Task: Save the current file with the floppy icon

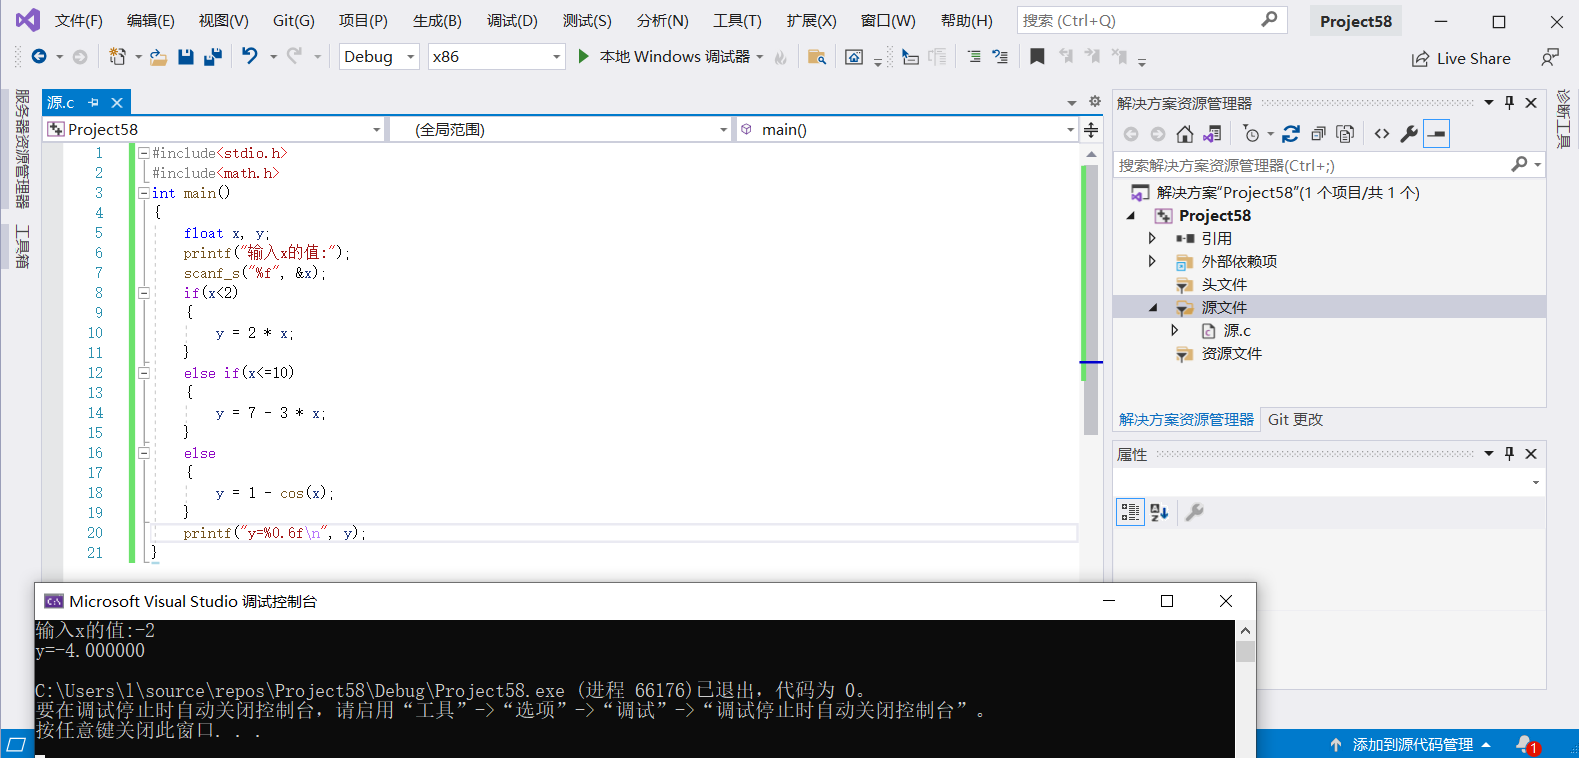Action: coord(185,57)
